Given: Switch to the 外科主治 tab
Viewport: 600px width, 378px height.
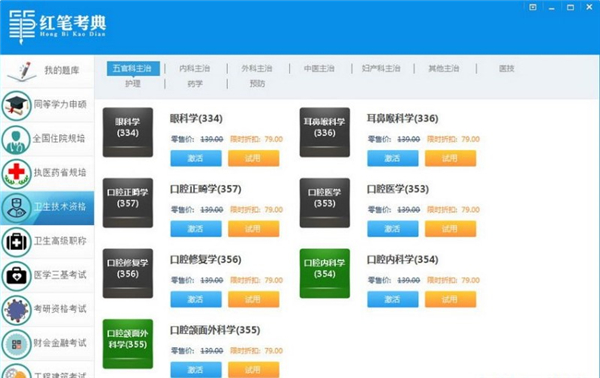Looking at the screenshot, I should (x=257, y=68).
